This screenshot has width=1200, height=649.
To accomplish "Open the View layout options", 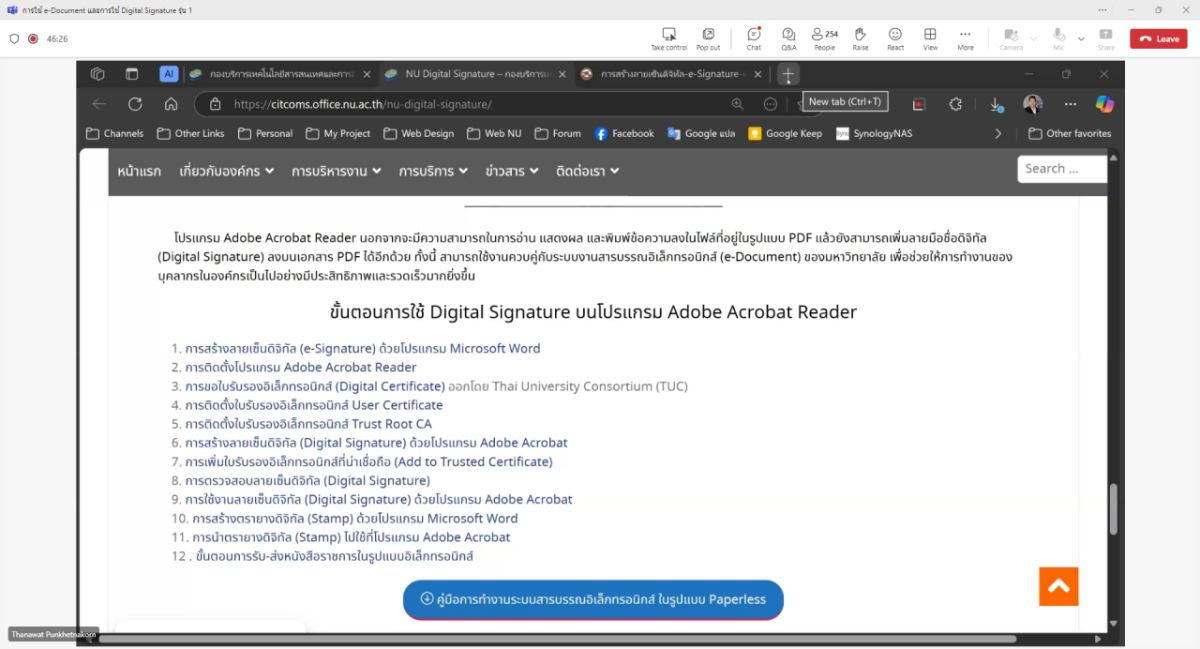I will coord(930,38).
